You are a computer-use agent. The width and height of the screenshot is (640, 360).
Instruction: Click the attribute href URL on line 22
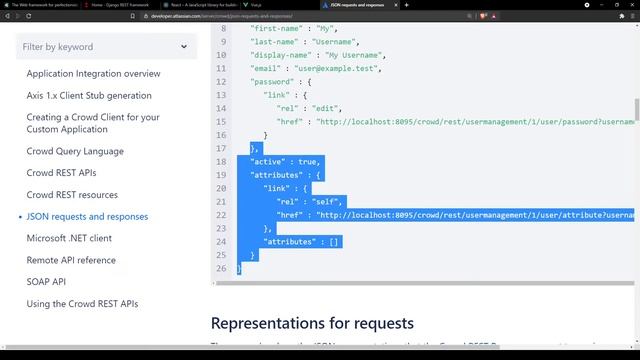[x=475, y=215]
